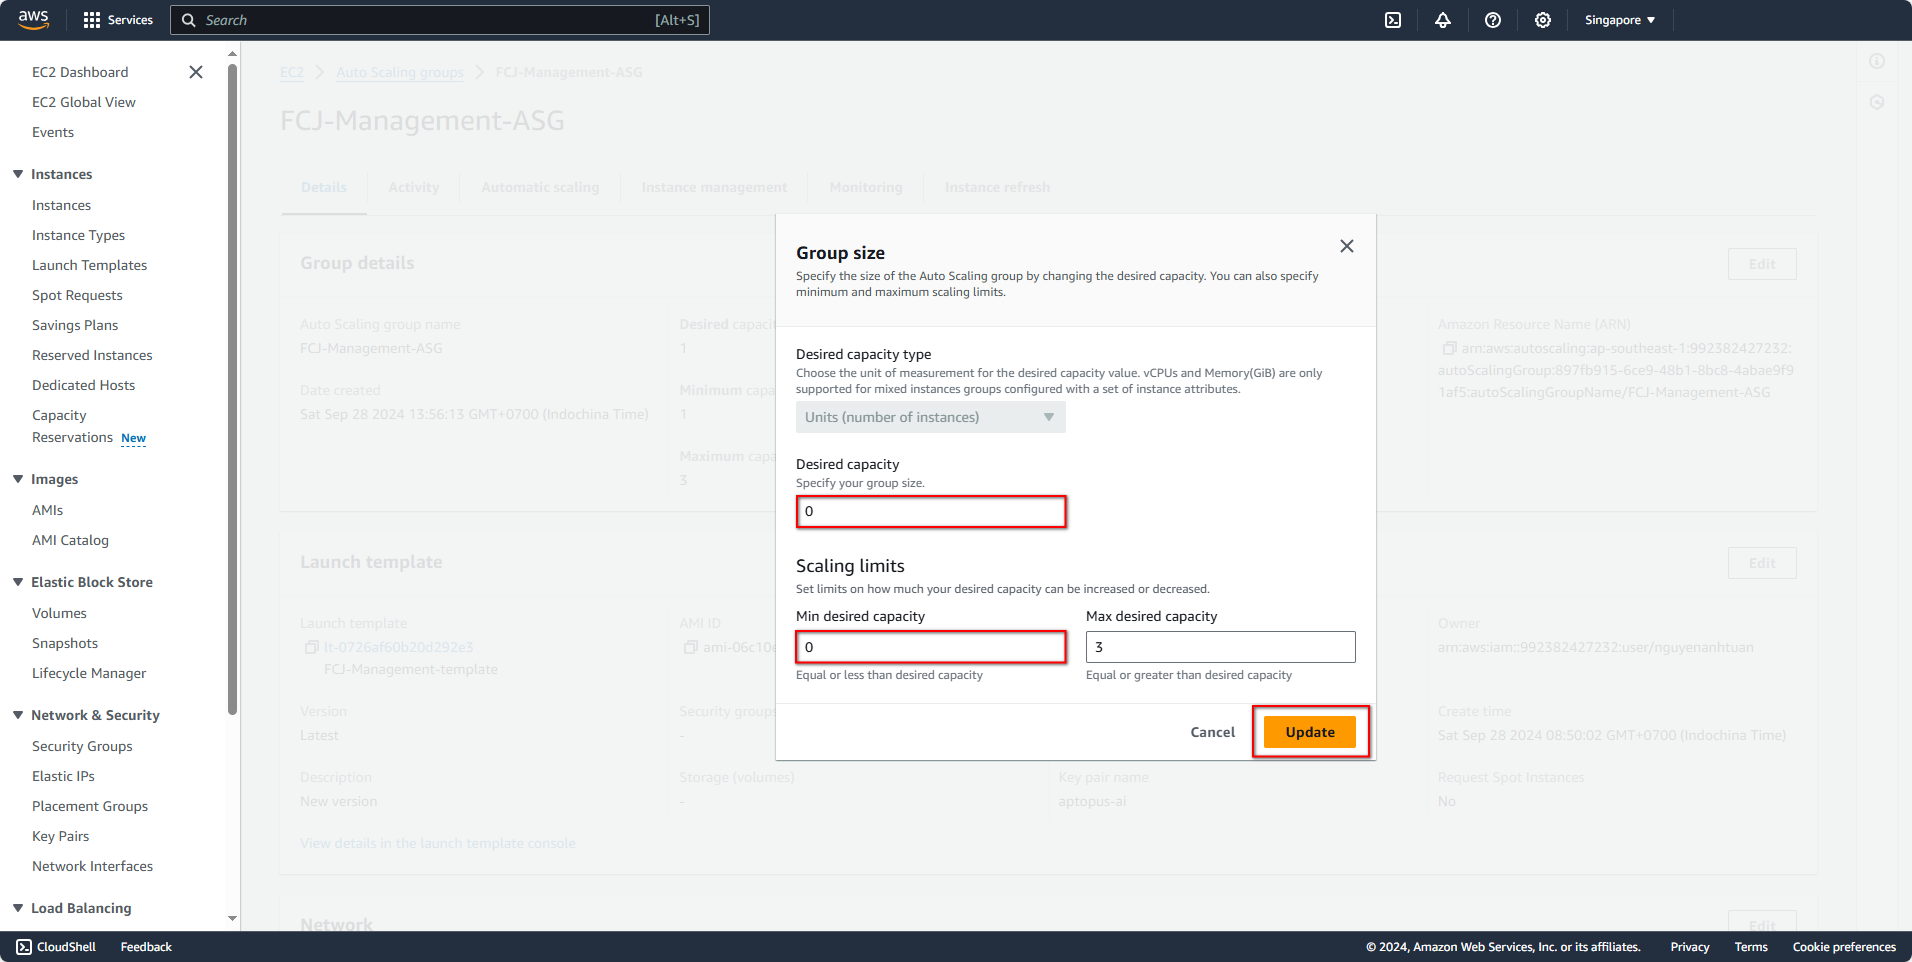Collapse the Instances sidebar section
Screen dimensions: 1912x962
click(x=17, y=173)
